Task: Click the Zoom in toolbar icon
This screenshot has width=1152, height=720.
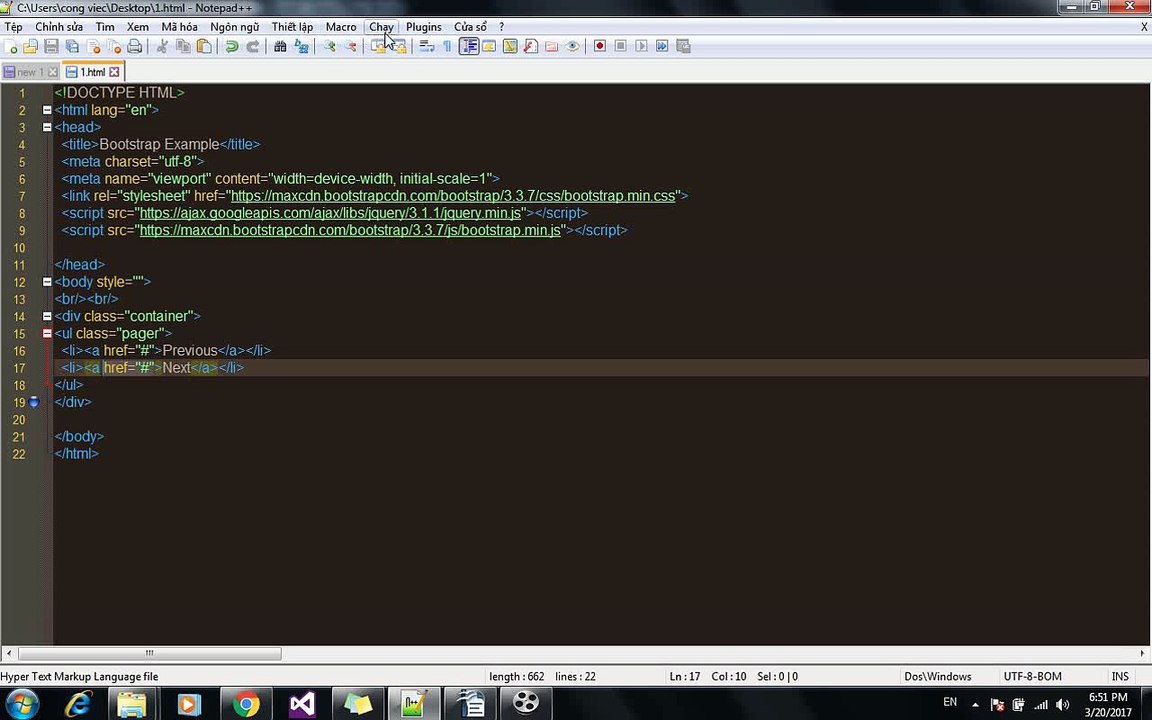Action: click(330, 46)
